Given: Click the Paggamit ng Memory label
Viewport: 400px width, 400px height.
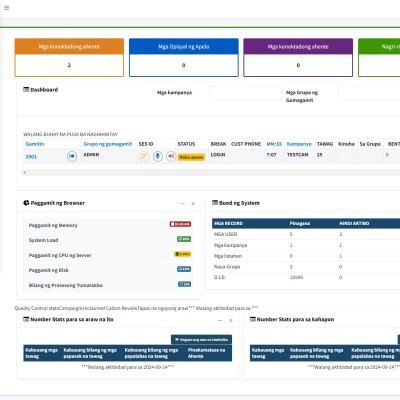Looking at the screenshot, I should tap(53, 225).
